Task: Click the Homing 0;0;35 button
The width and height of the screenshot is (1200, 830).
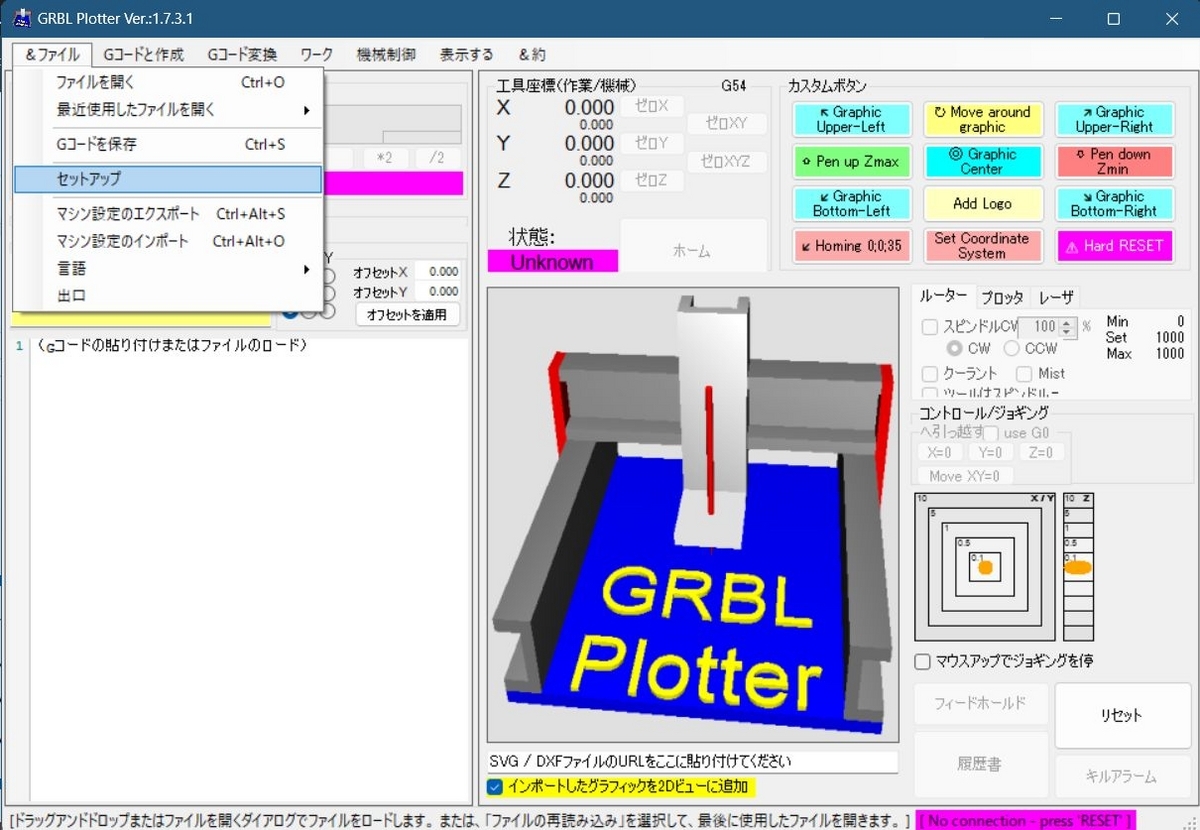Action: point(850,245)
